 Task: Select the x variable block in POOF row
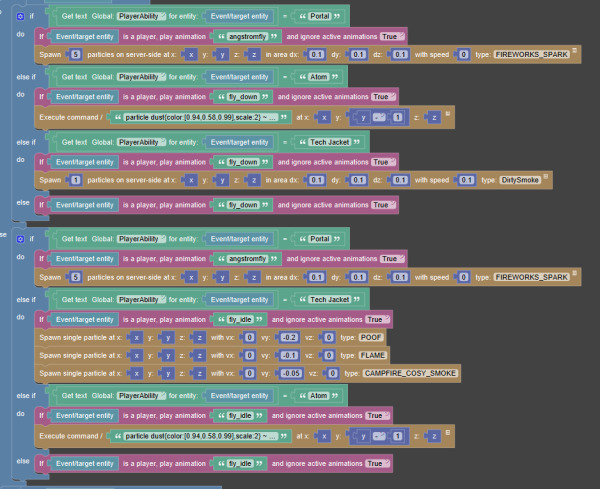click(x=137, y=337)
